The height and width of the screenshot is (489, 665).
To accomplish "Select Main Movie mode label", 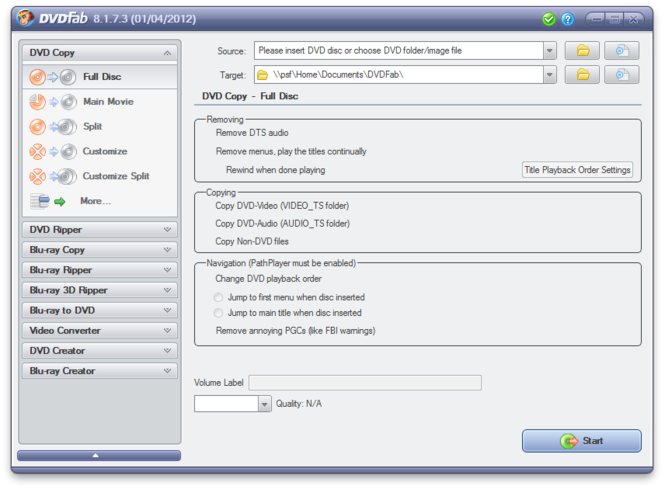I will pyautogui.click(x=108, y=102).
